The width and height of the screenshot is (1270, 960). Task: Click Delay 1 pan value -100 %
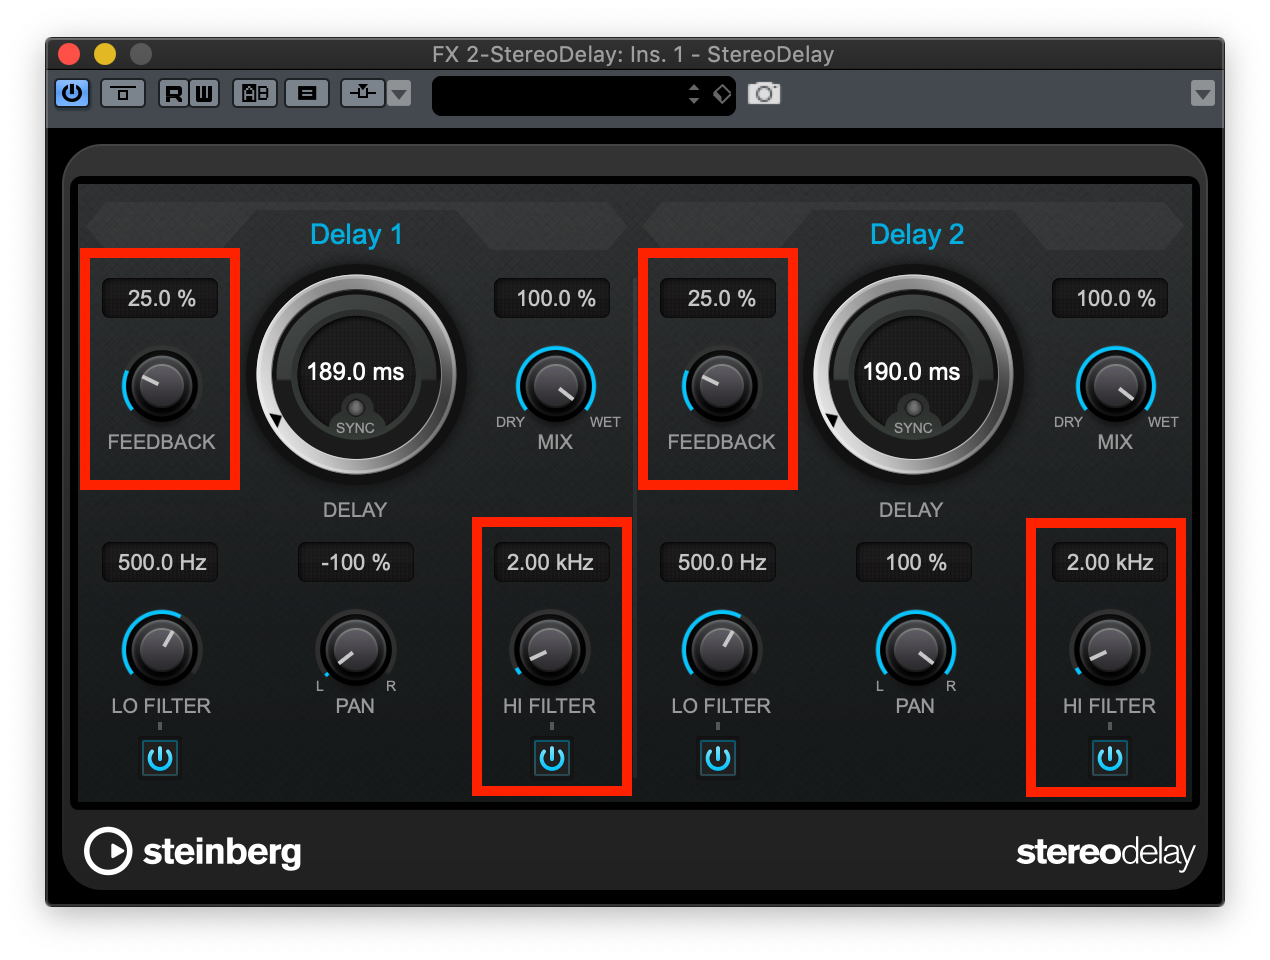click(355, 562)
